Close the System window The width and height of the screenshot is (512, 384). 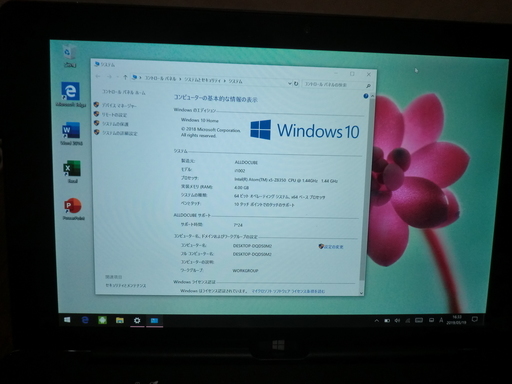point(369,74)
